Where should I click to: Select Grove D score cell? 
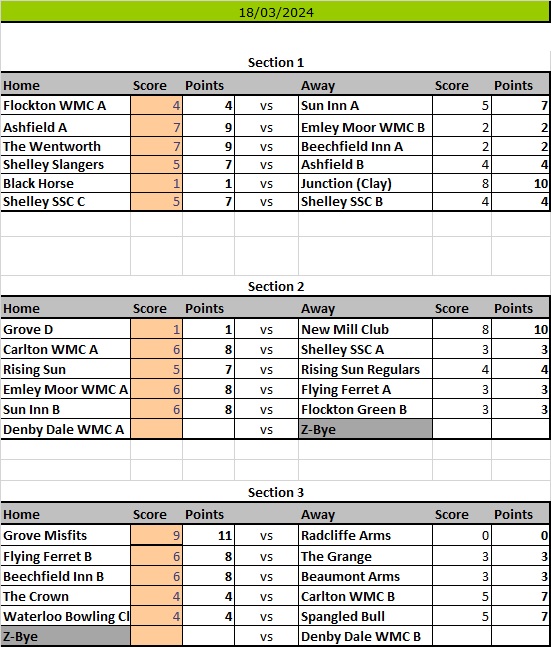pos(156,329)
